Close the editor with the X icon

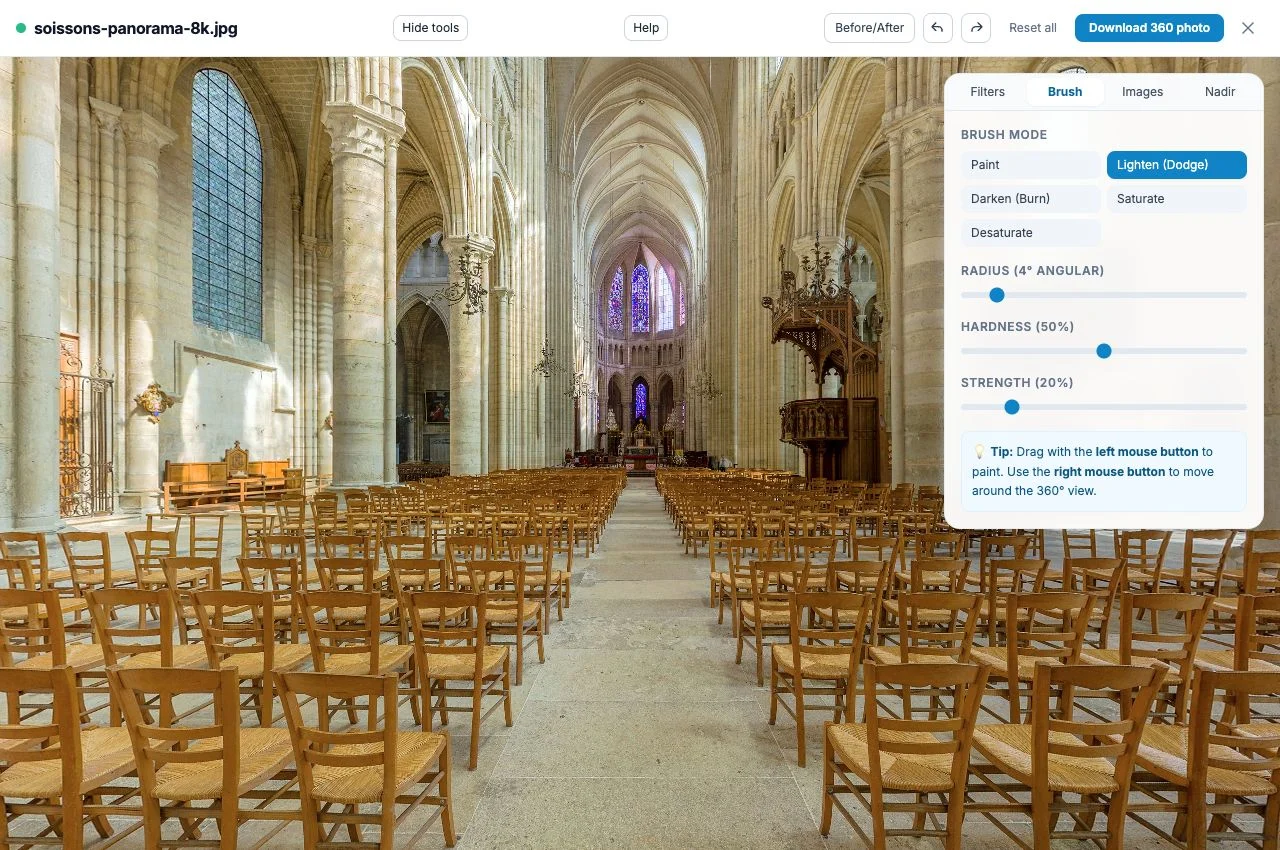point(1248,28)
